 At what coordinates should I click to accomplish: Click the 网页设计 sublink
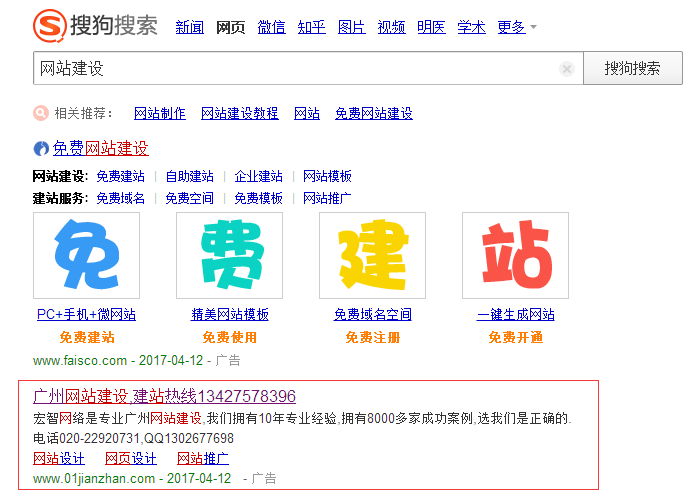coord(131,459)
